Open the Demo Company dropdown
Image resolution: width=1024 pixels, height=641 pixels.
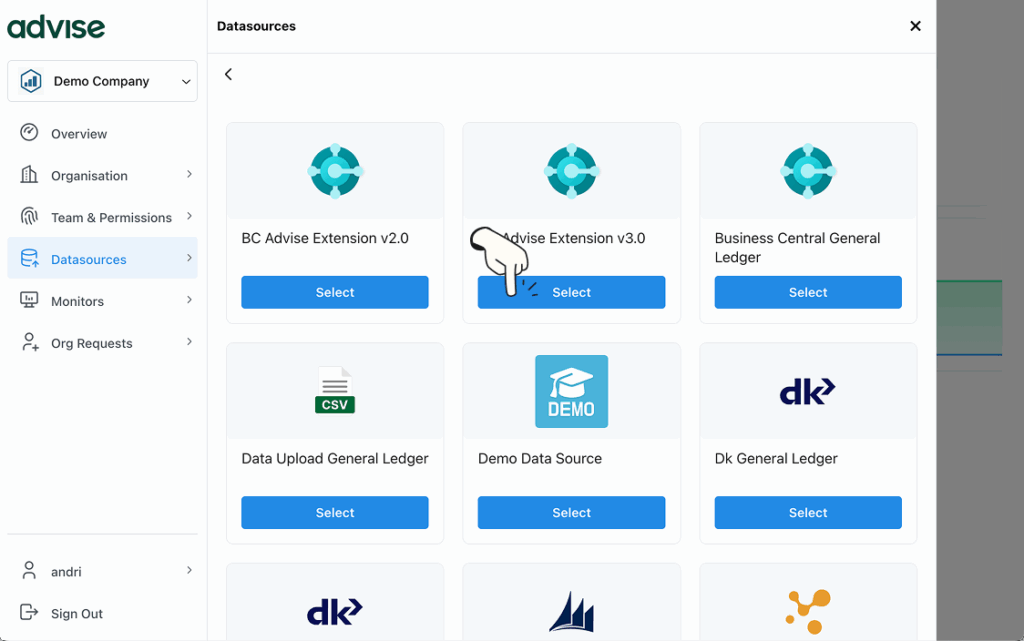pos(102,81)
